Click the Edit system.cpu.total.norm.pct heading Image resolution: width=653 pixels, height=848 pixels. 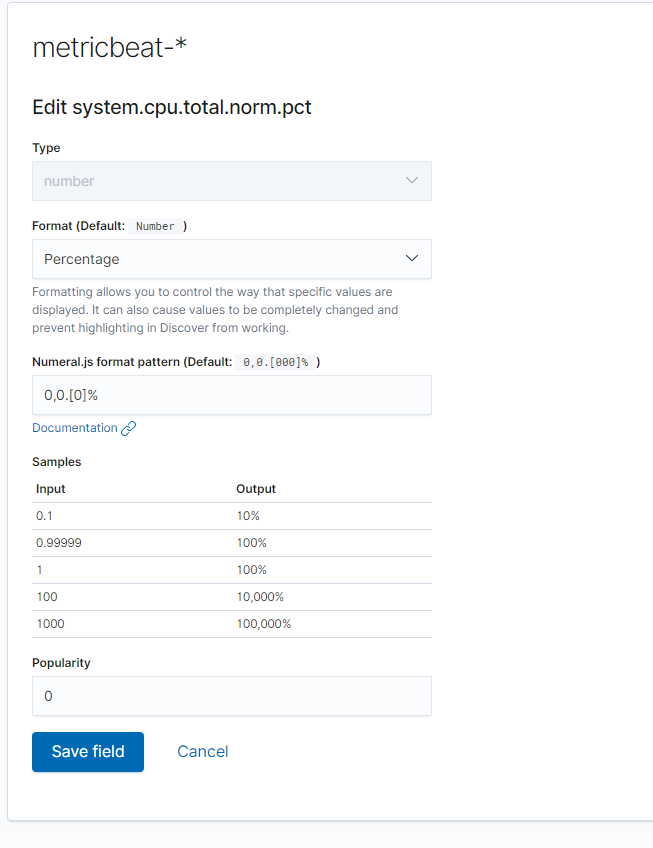[x=172, y=107]
